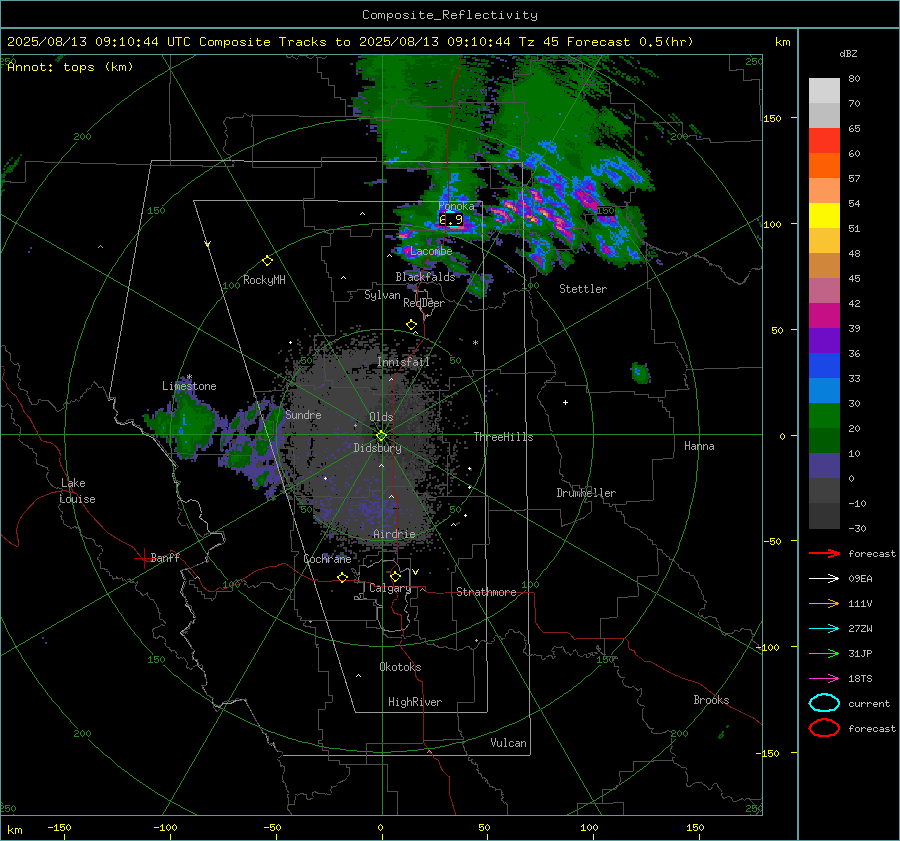The width and height of the screenshot is (900, 841).
Task: Click the yellow diamond marker near RockyMH
Action: (x=267, y=261)
